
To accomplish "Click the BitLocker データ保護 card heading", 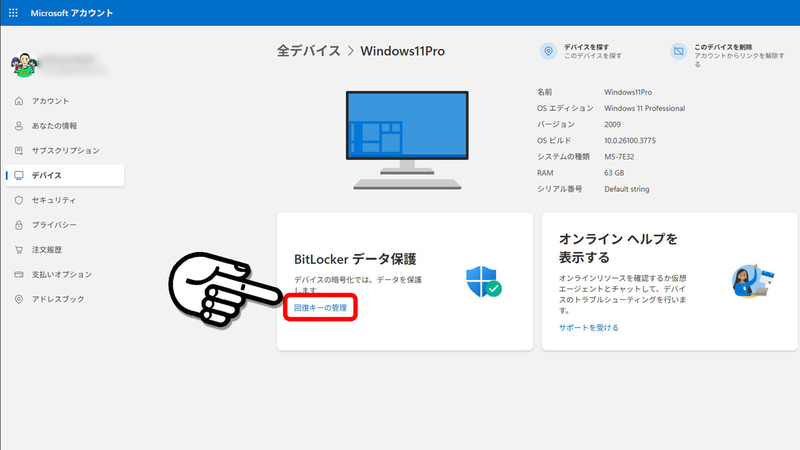I will [x=355, y=259].
